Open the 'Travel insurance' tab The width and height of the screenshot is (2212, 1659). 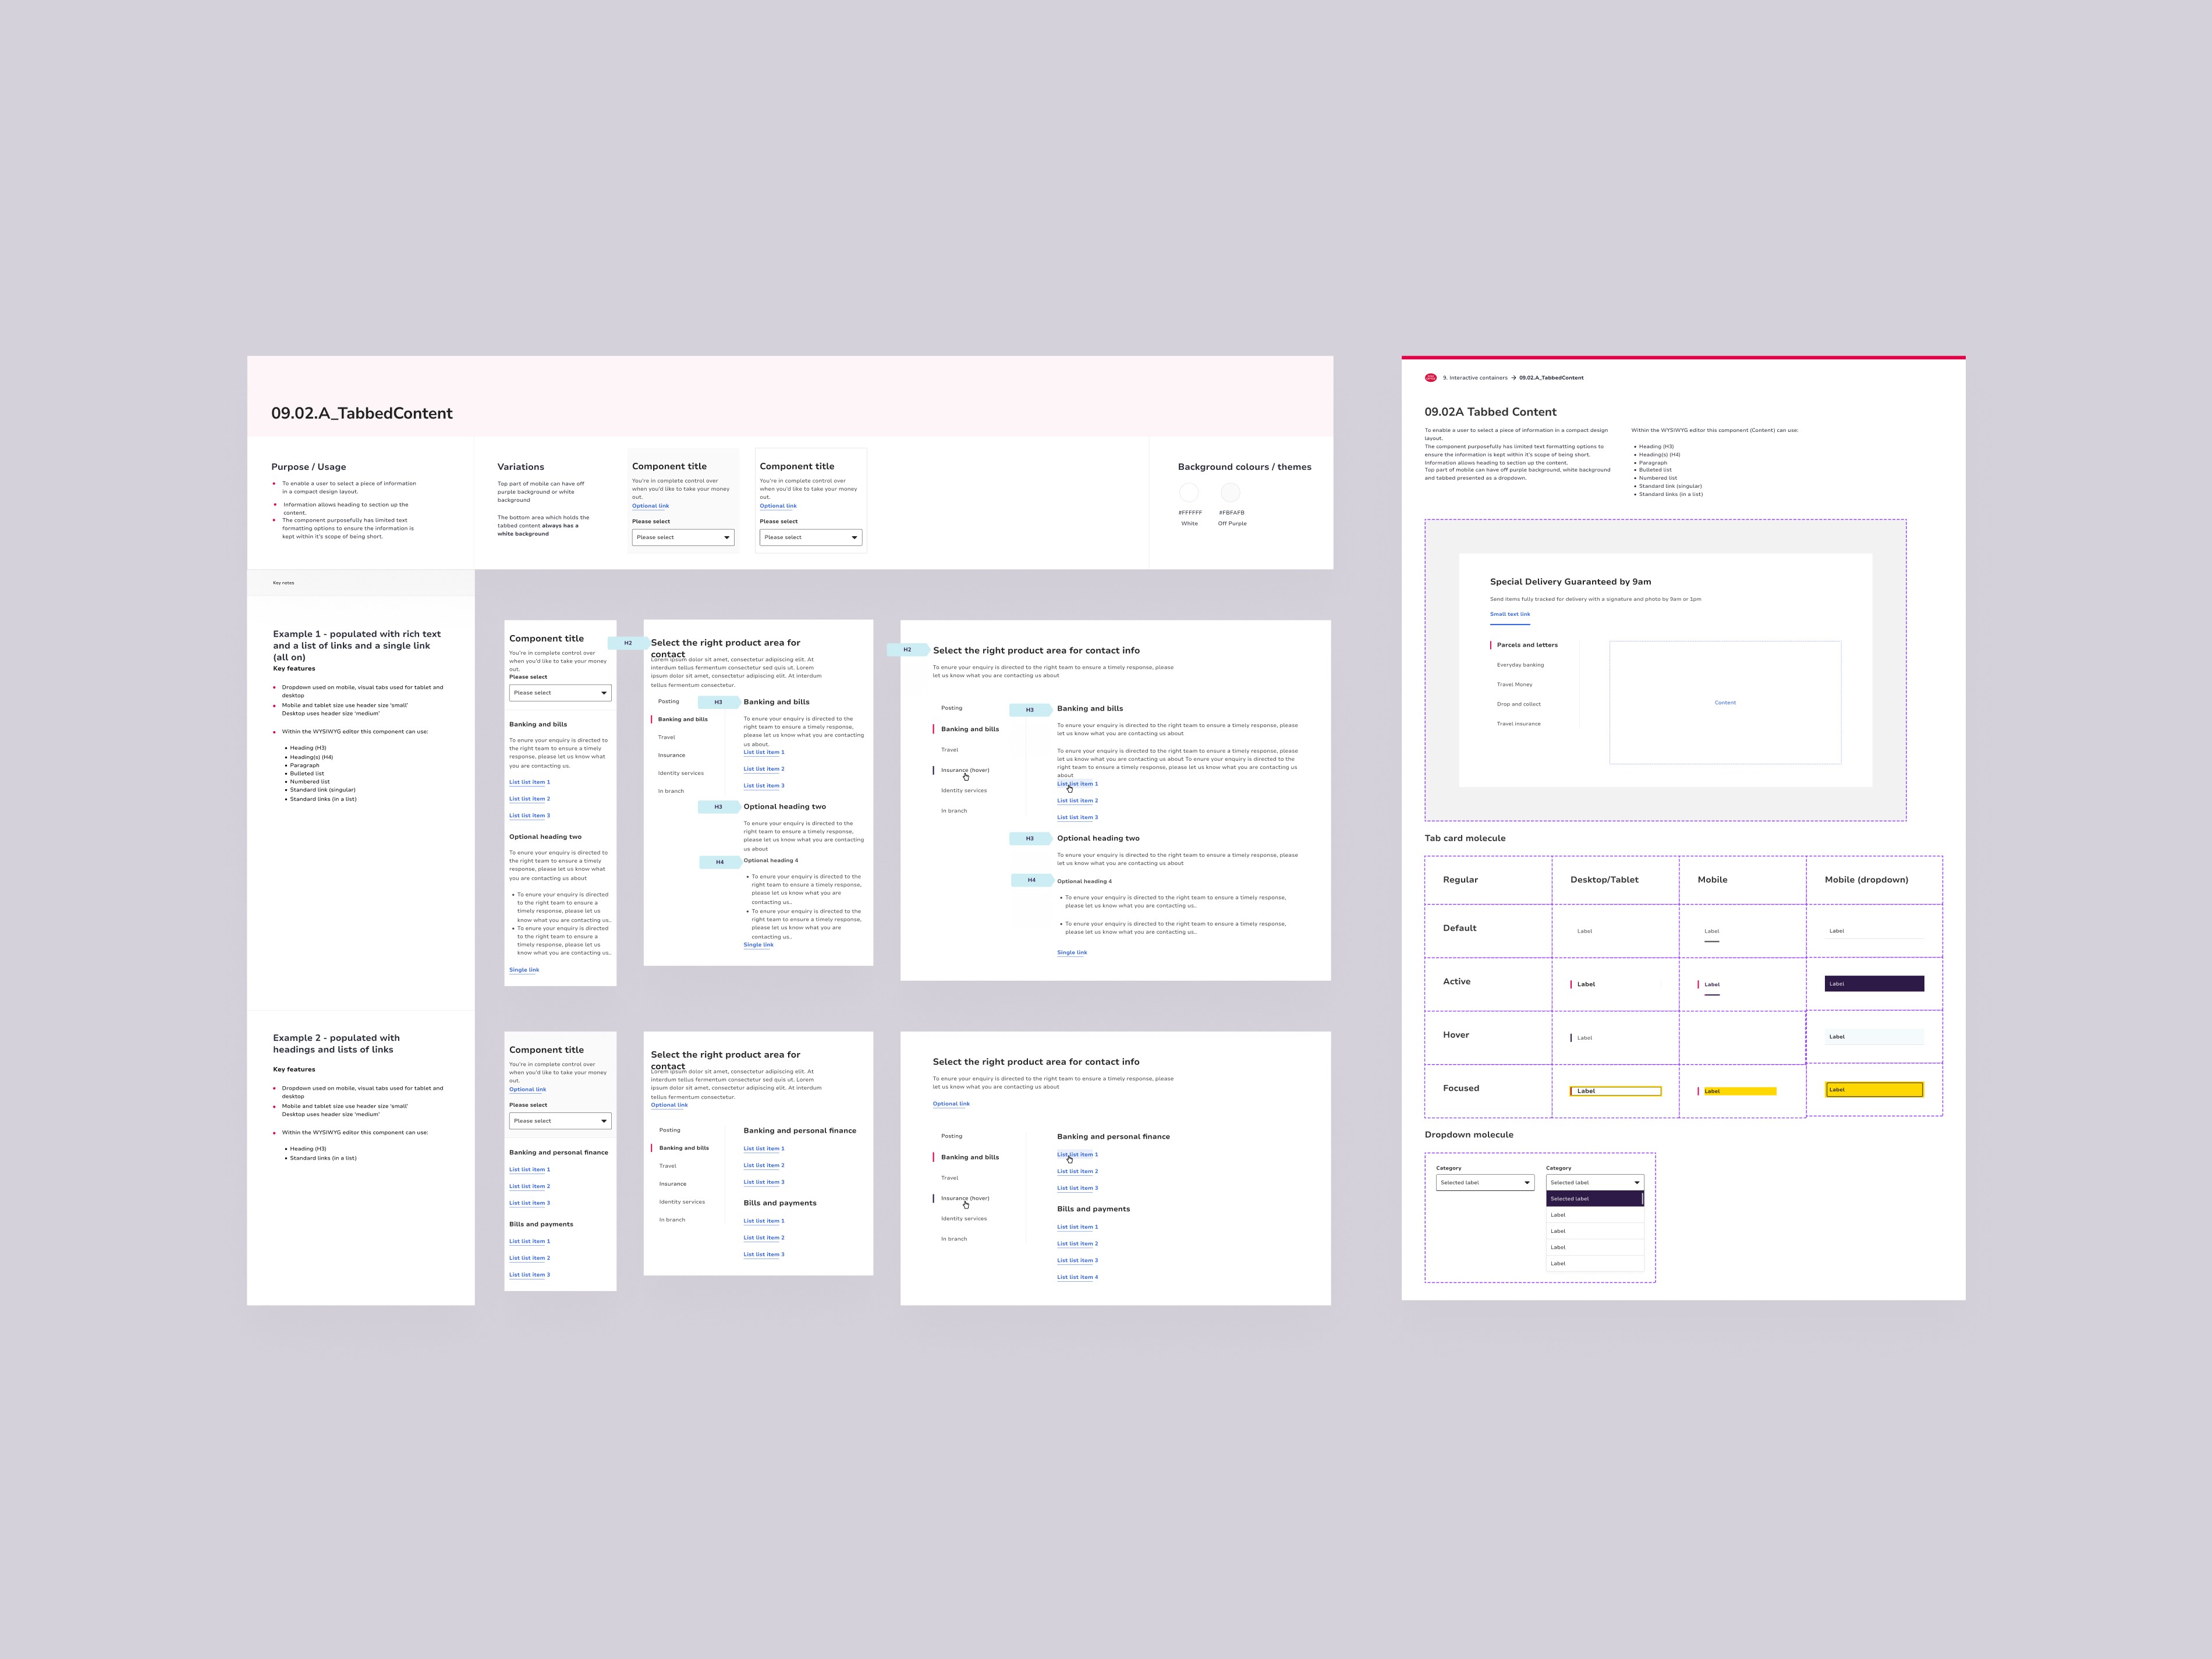pyautogui.click(x=1518, y=724)
